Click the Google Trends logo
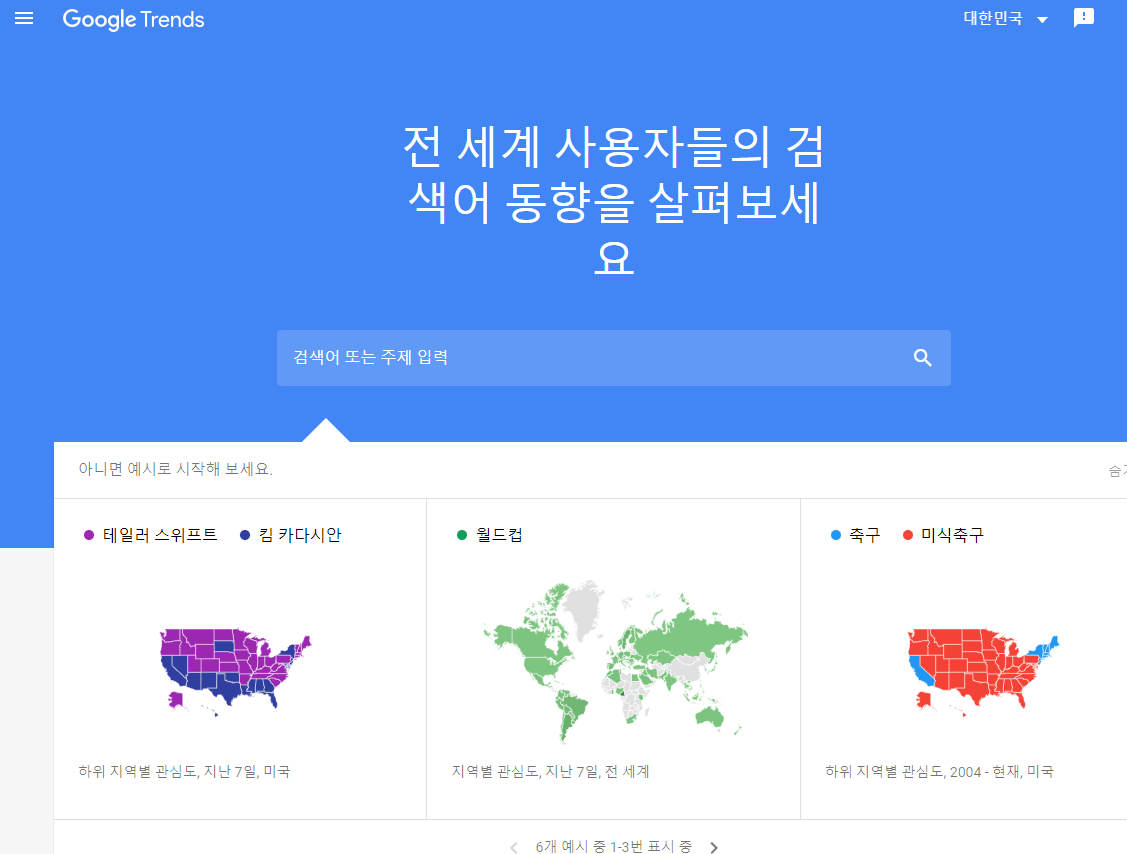1127x854 pixels. coord(134,19)
